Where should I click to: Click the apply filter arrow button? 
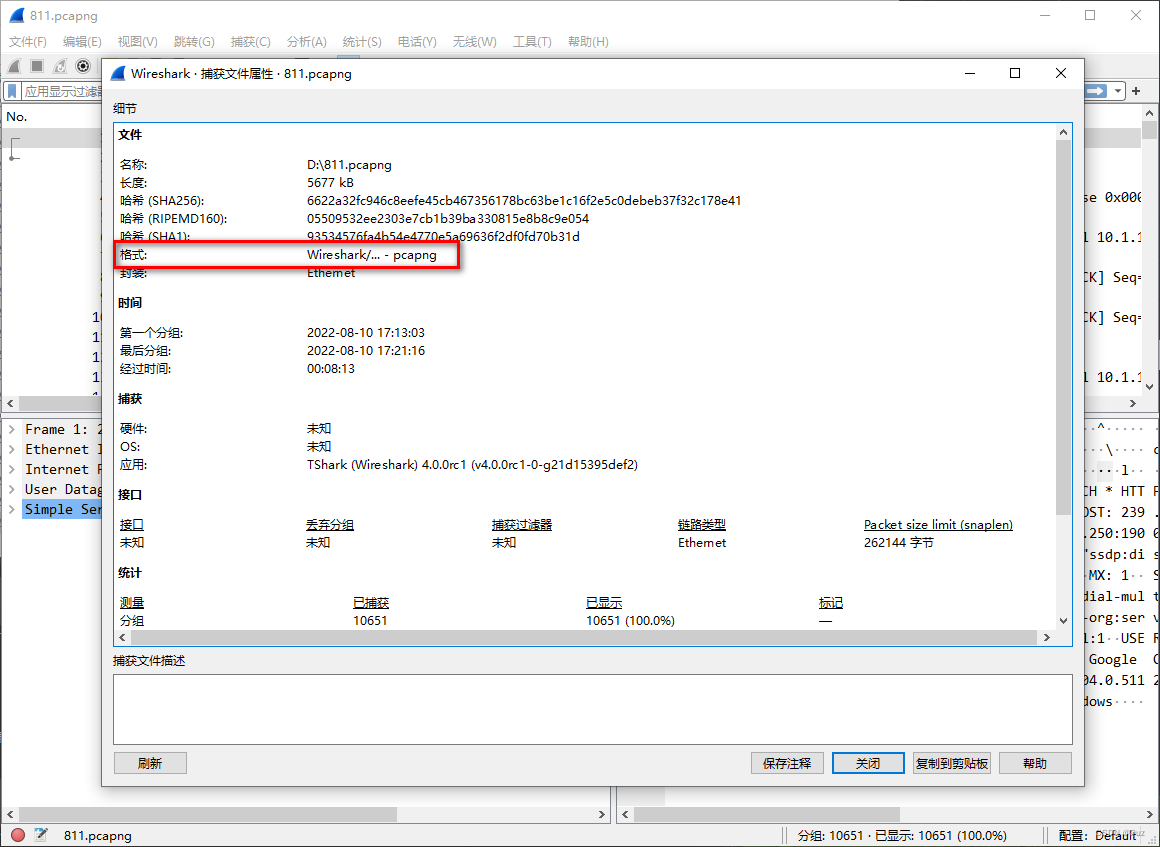(x=1096, y=91)
